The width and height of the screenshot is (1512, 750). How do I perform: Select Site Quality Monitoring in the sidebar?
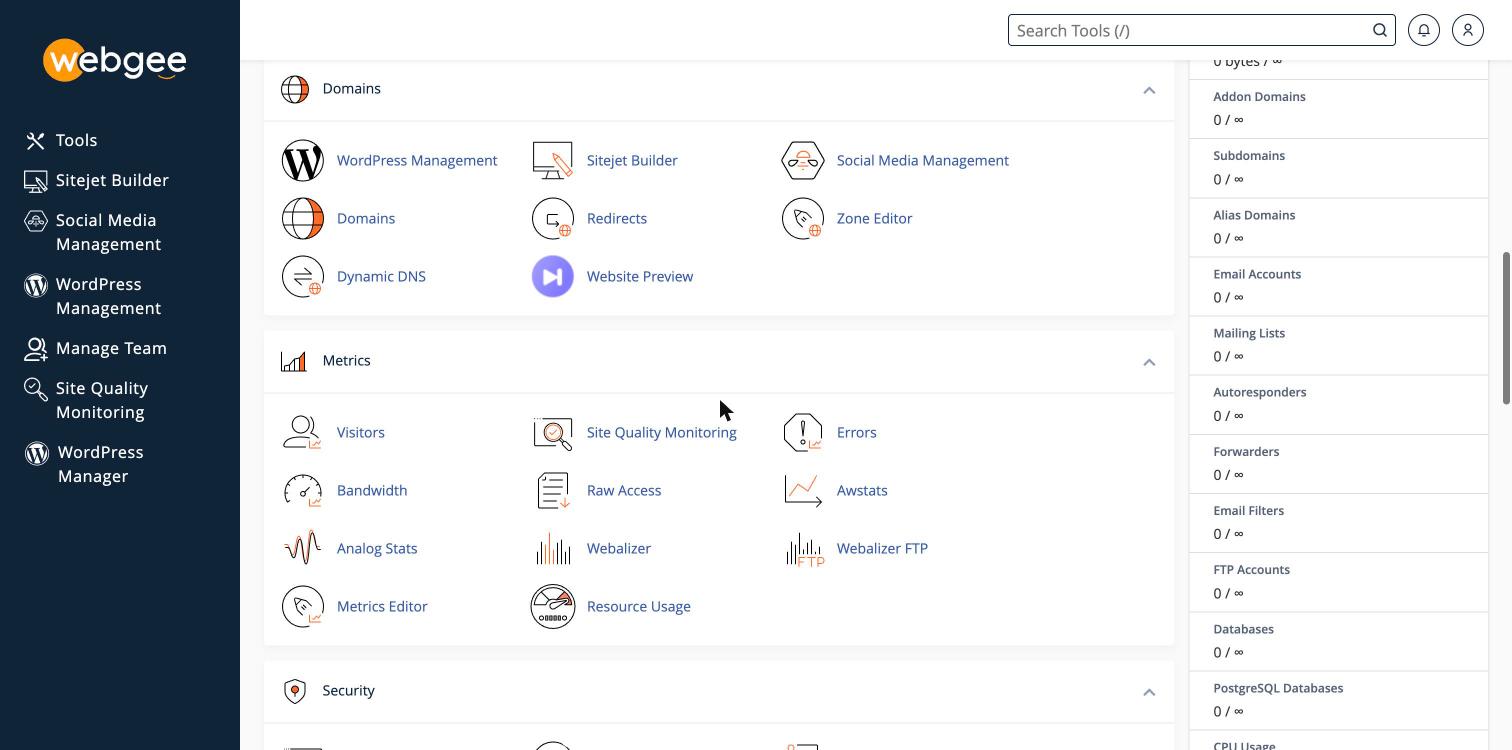click(x=87, y=400)
